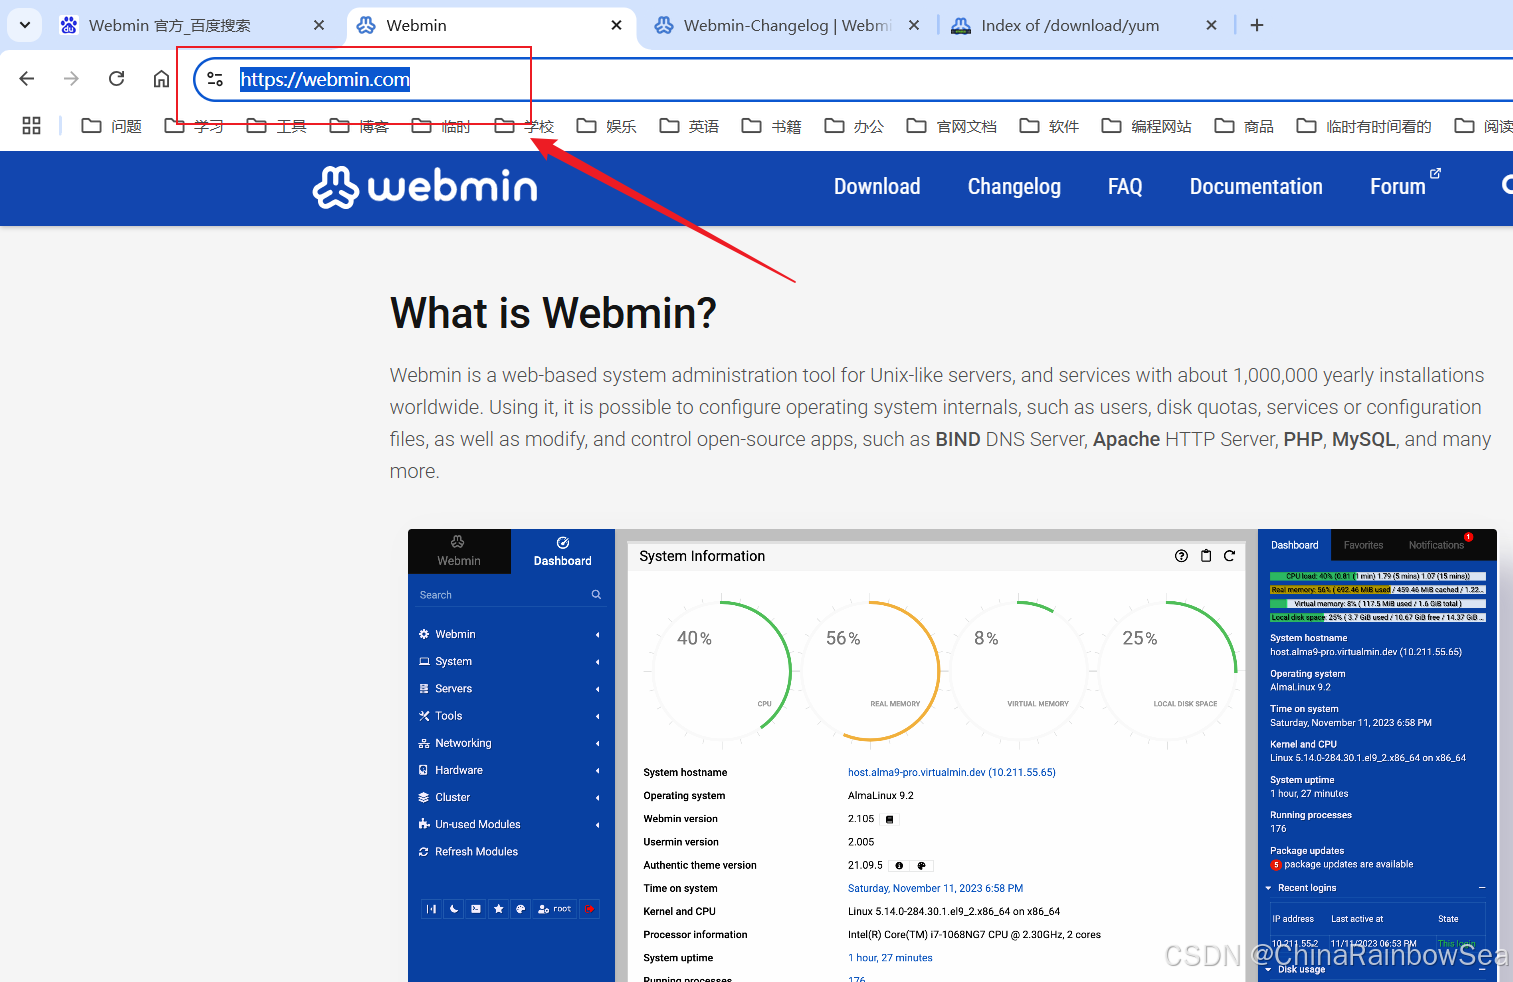The width and height of the screenshot is (1513, 982).
Task: Open the Download page link
Action: [x=877, y=186]
